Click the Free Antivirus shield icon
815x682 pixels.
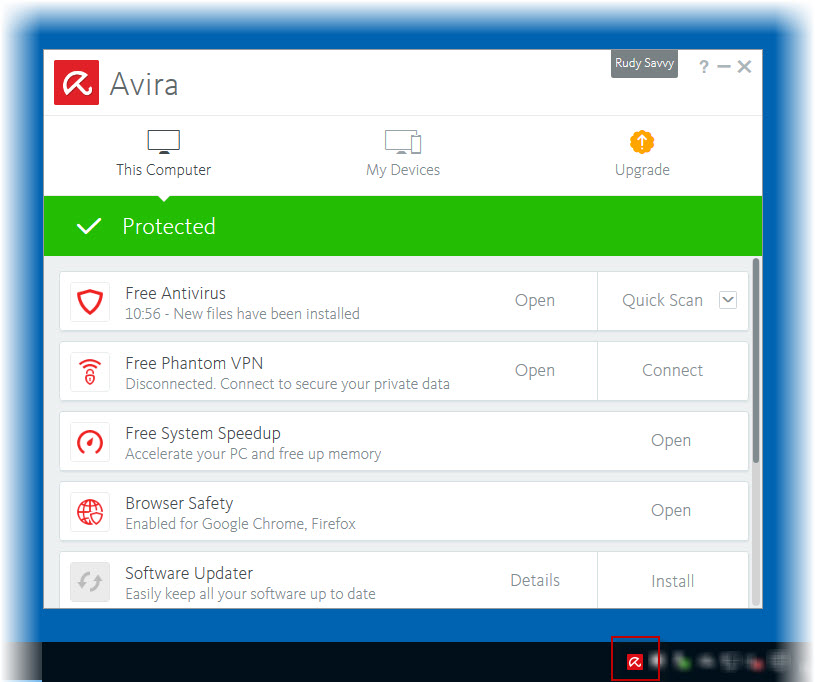[90, 301]
